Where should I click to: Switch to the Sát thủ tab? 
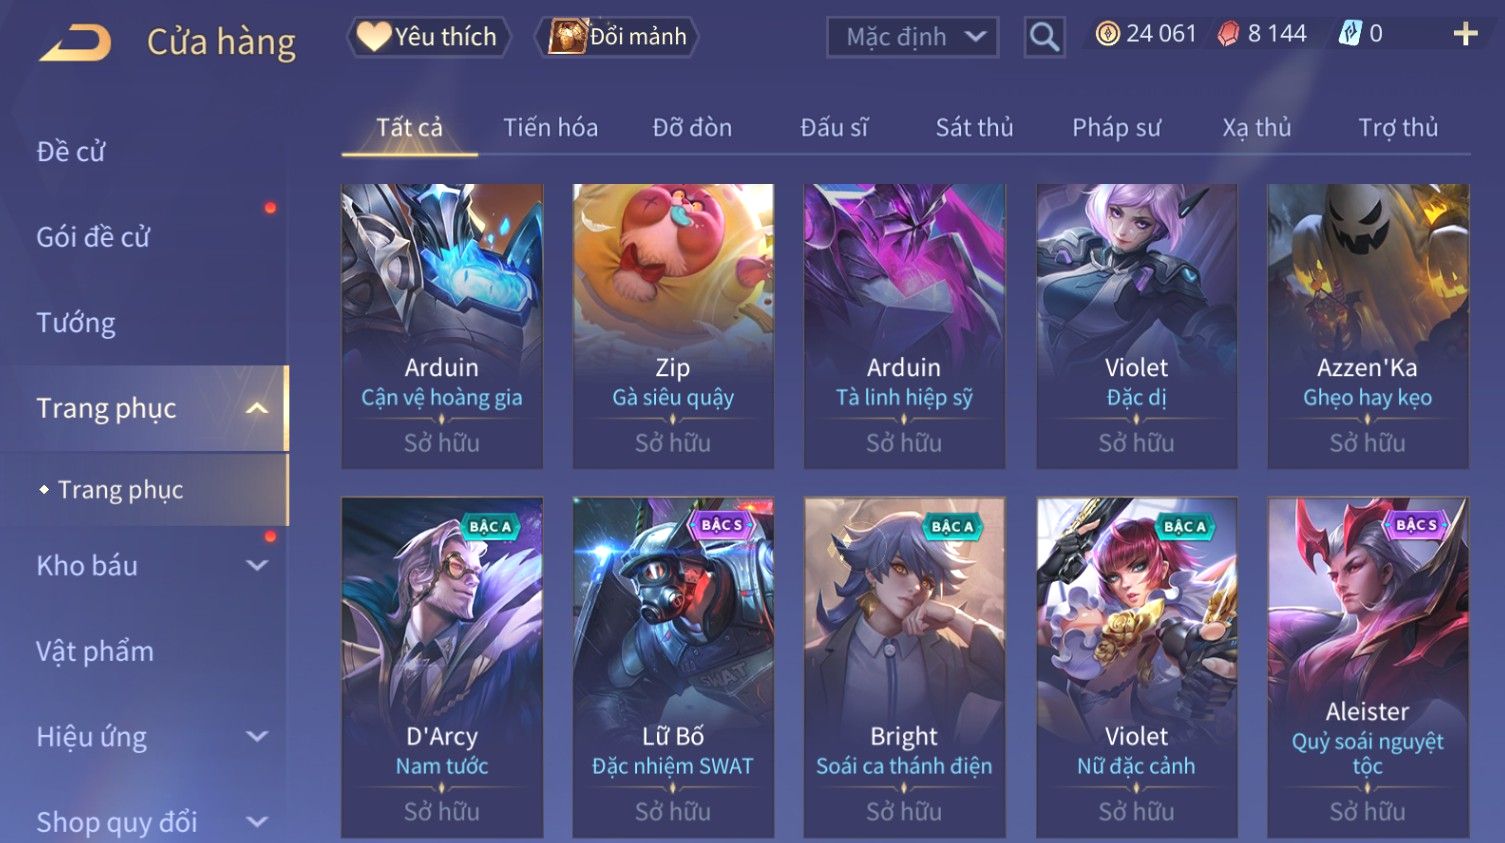(x=974, y=127)
